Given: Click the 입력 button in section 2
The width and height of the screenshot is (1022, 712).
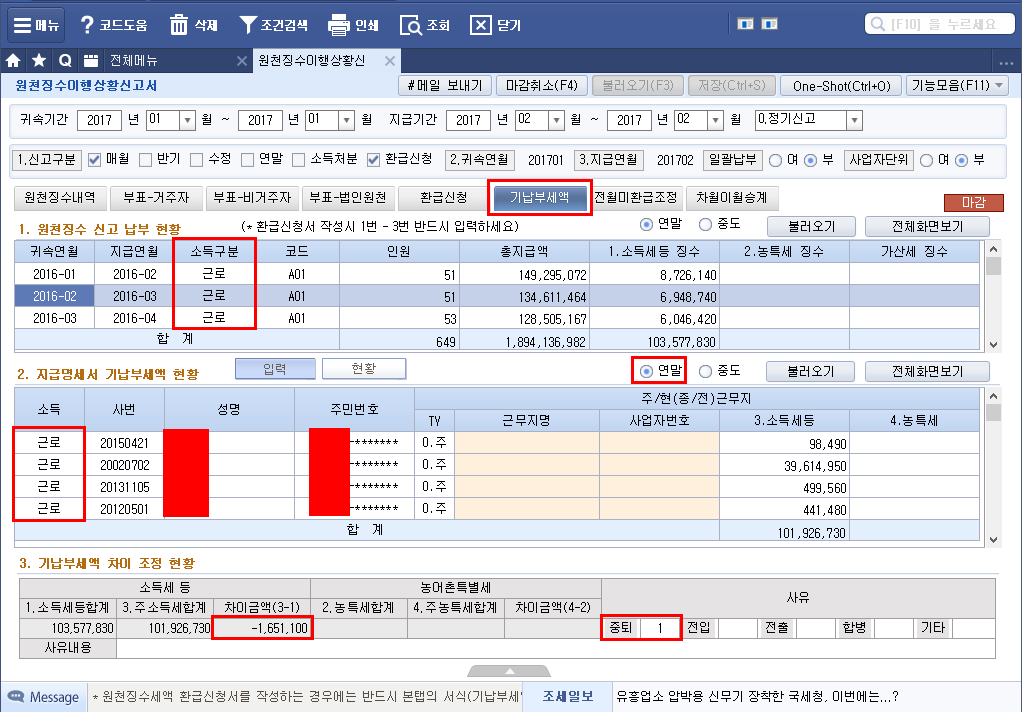Looking at the screenshot, I should [x=275, y=368].
